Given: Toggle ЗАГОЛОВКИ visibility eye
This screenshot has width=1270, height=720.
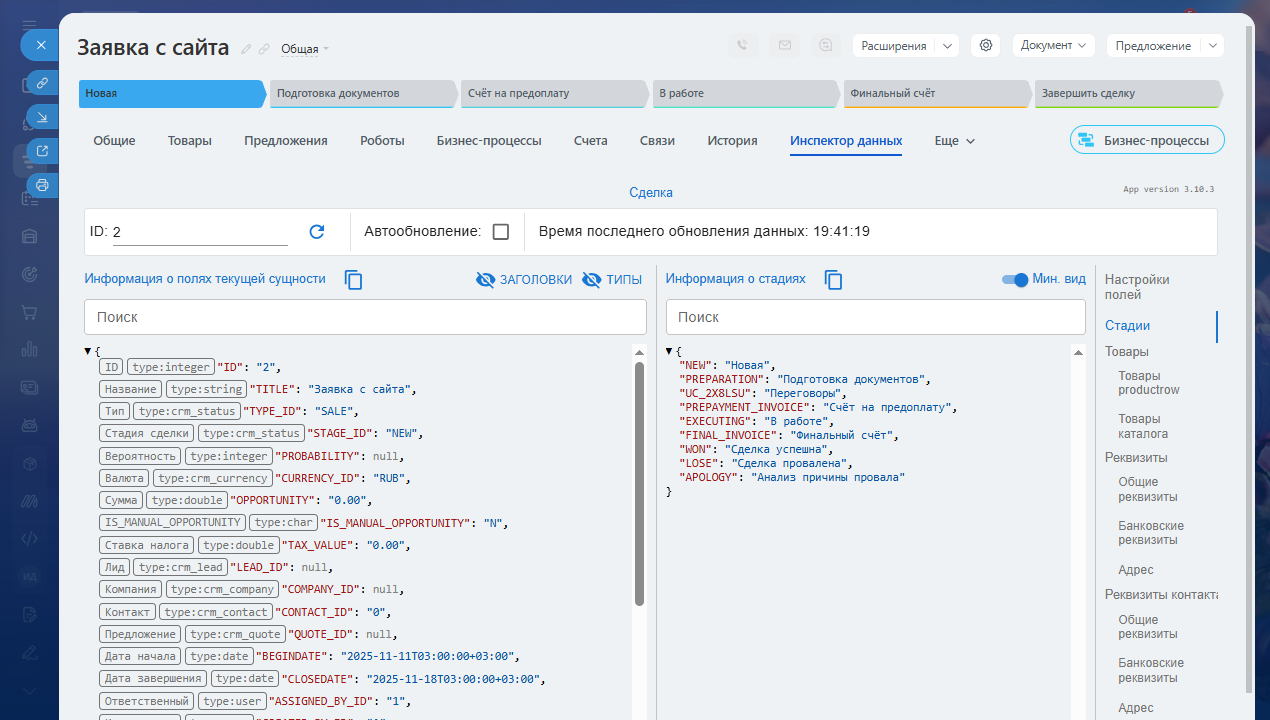Looking at the screenshot, I should pyautogui.click(x=486, y=280).
